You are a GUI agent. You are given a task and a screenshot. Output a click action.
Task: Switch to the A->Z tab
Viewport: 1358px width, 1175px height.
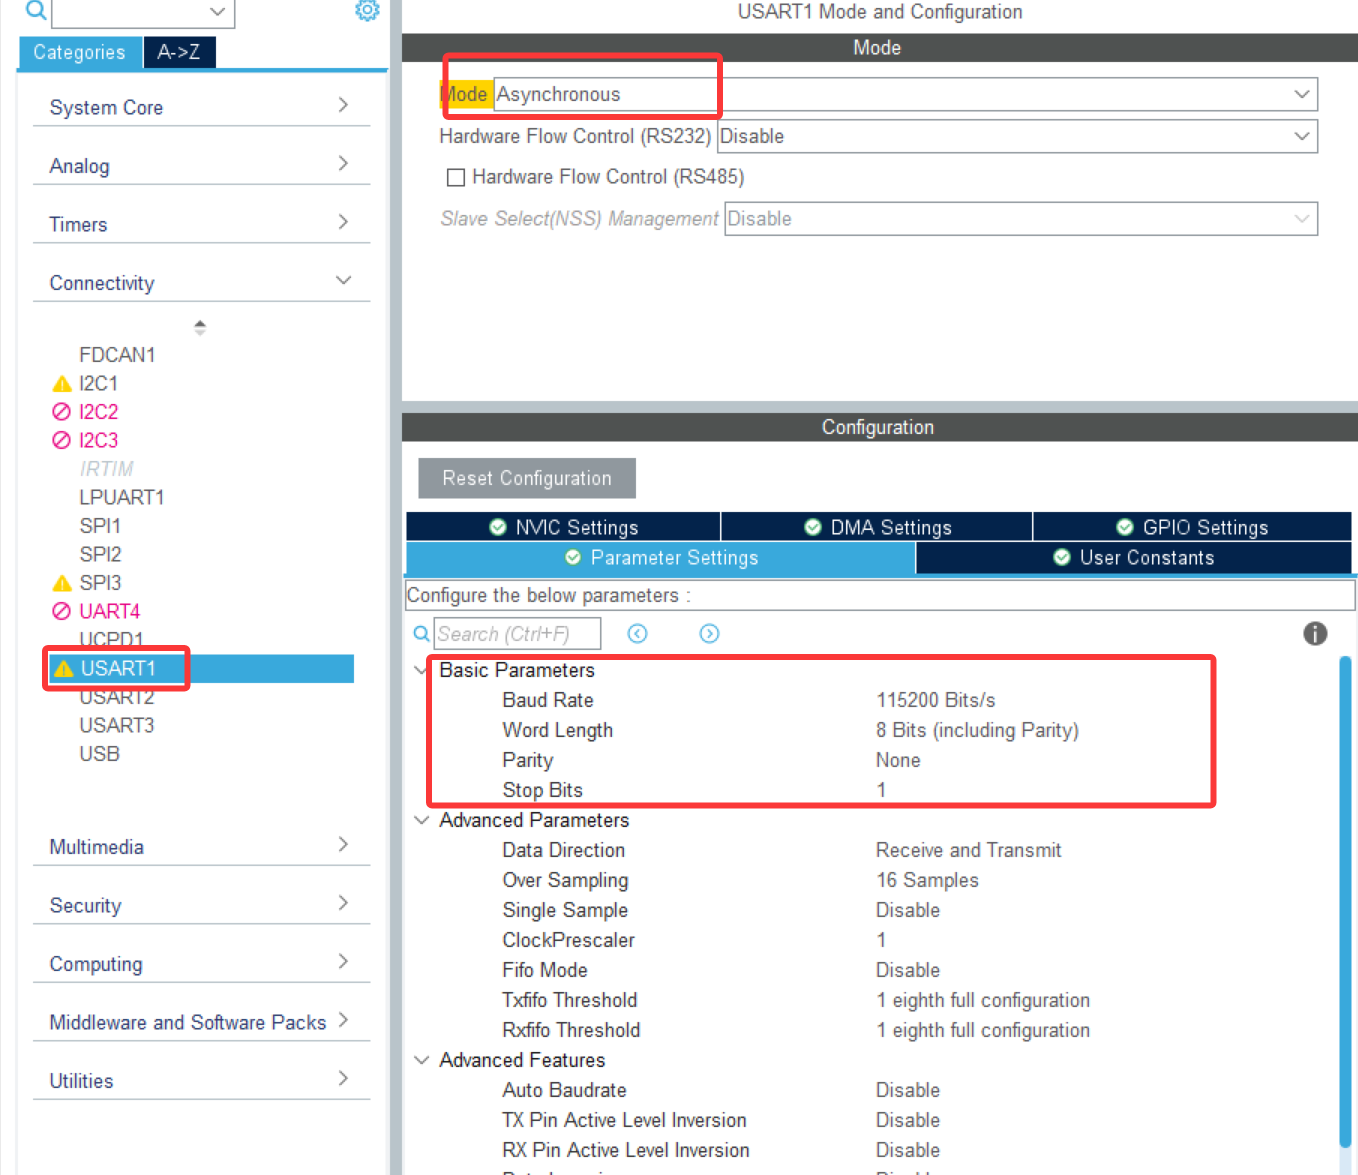179,52
